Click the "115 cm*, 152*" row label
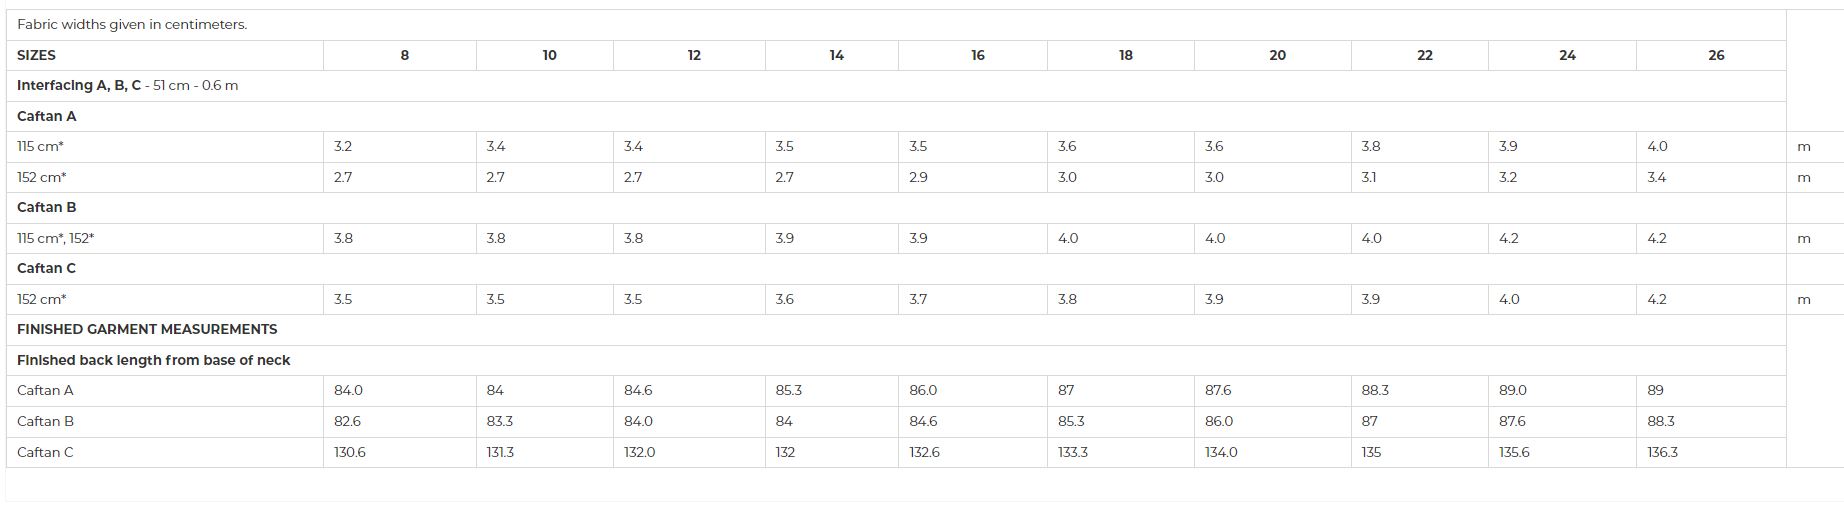 56,238
